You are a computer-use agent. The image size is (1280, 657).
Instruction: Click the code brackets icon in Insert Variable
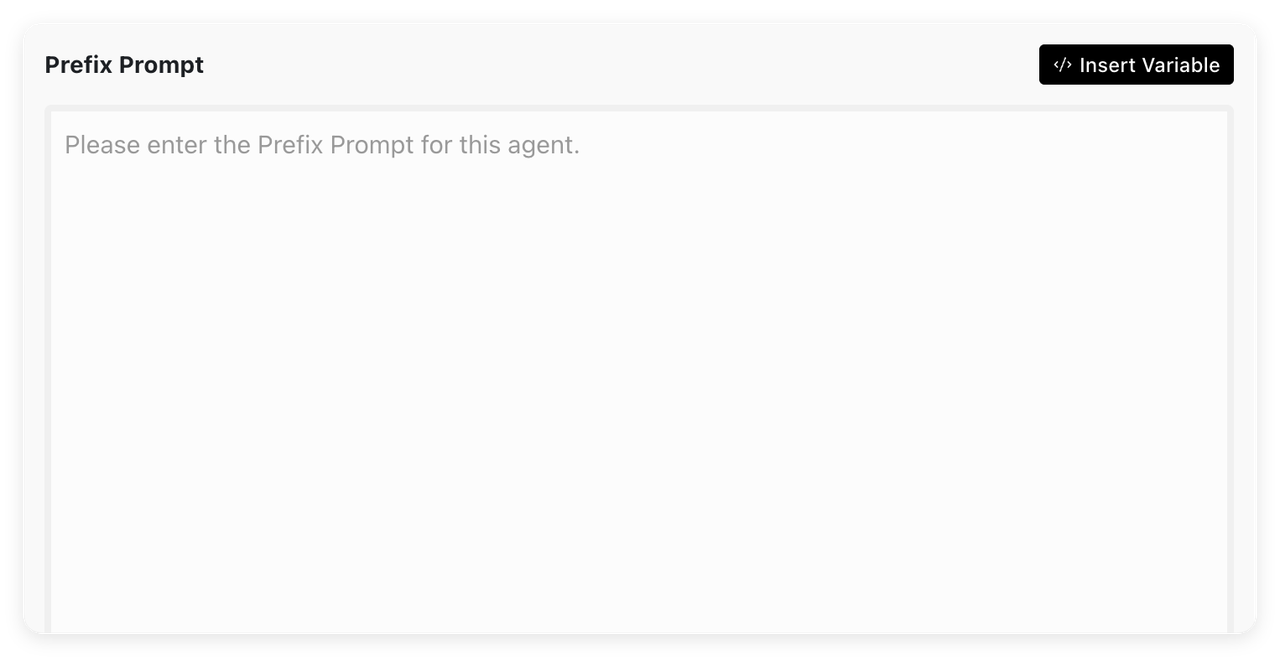(1062, 65)
